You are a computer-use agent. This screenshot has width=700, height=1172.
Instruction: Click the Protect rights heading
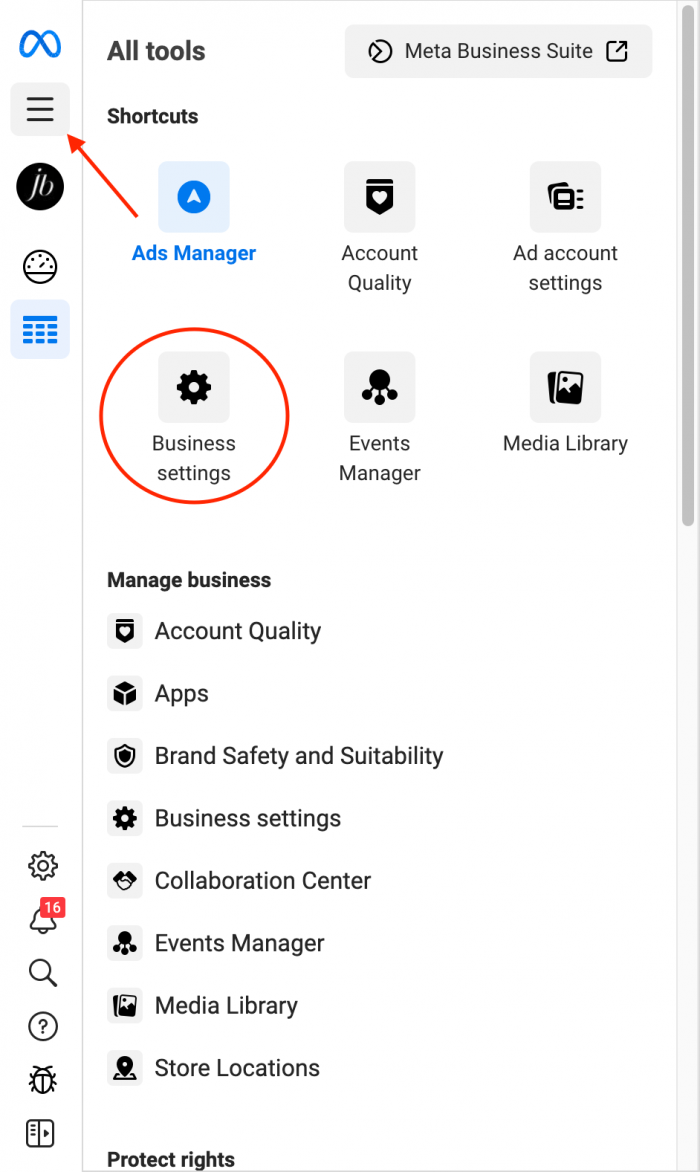tap(171, 1159)
